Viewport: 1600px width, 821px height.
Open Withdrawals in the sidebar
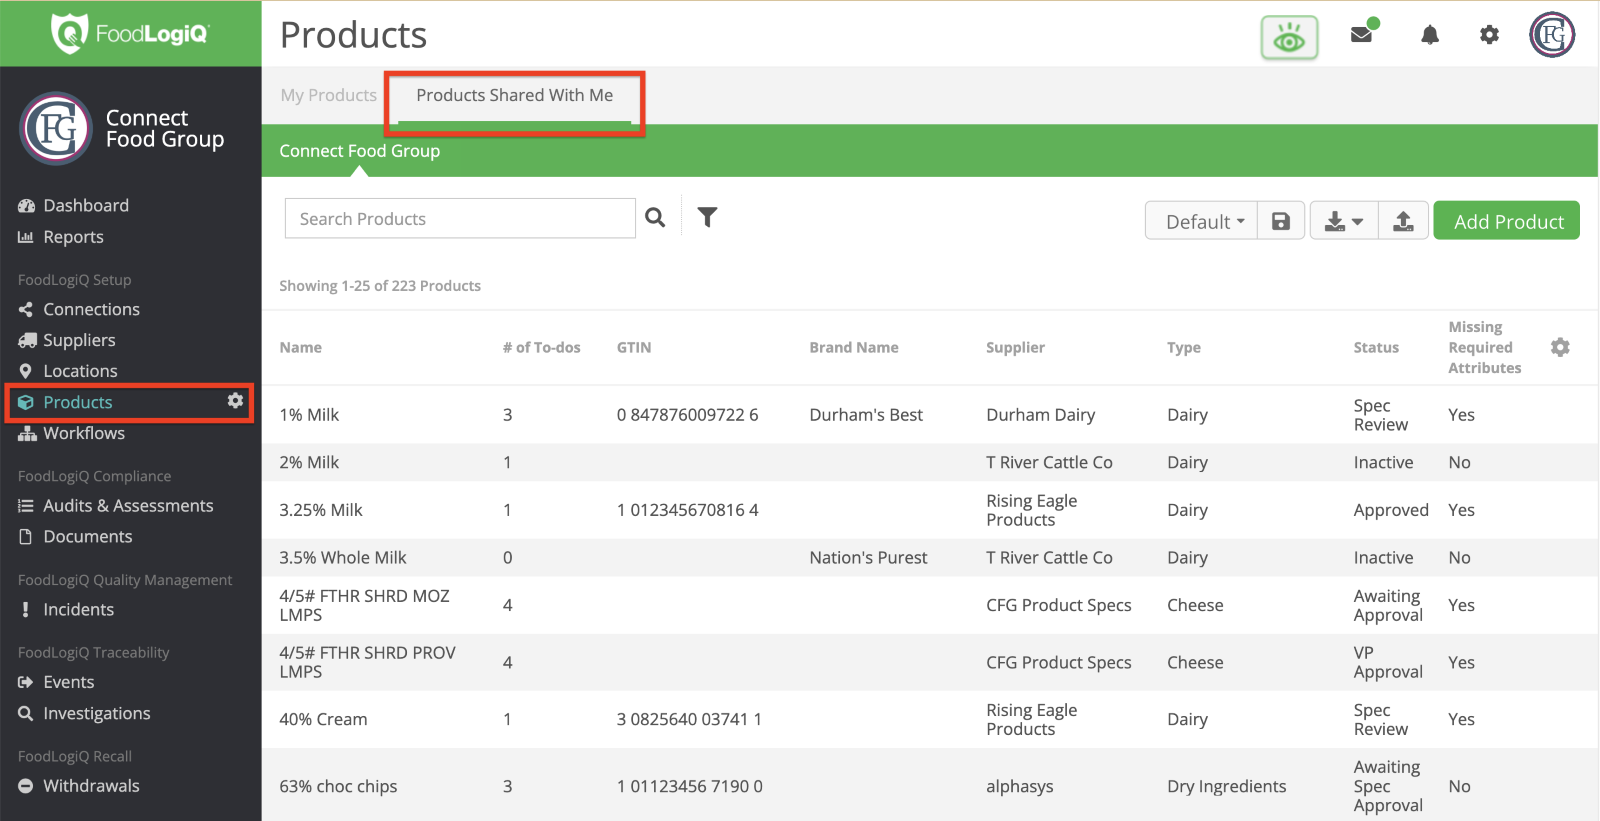point(91,786)
